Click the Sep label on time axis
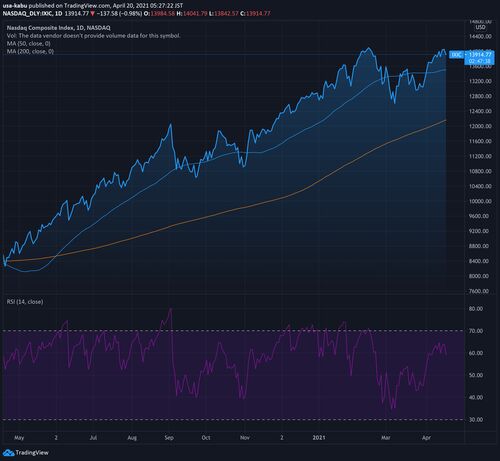500x461 pixels. (x=169, y=438)
